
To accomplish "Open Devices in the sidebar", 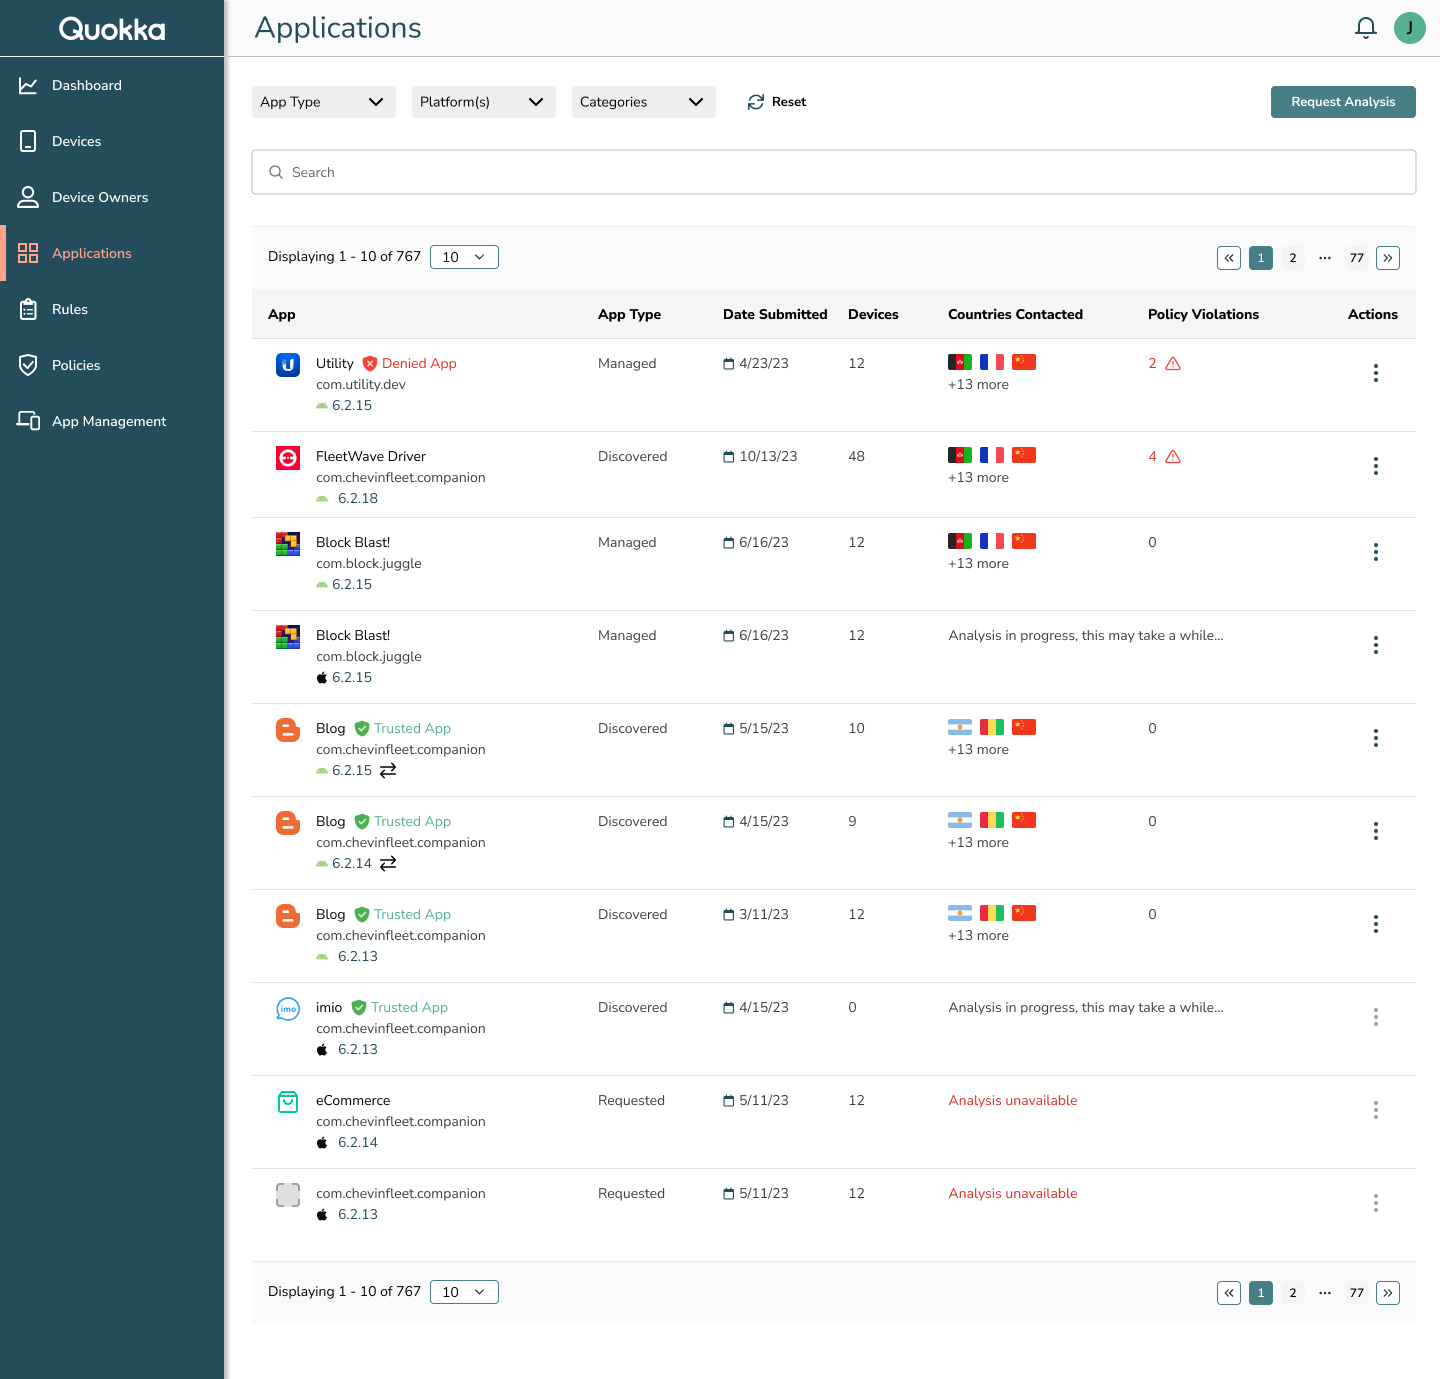I will click(112, 141).
